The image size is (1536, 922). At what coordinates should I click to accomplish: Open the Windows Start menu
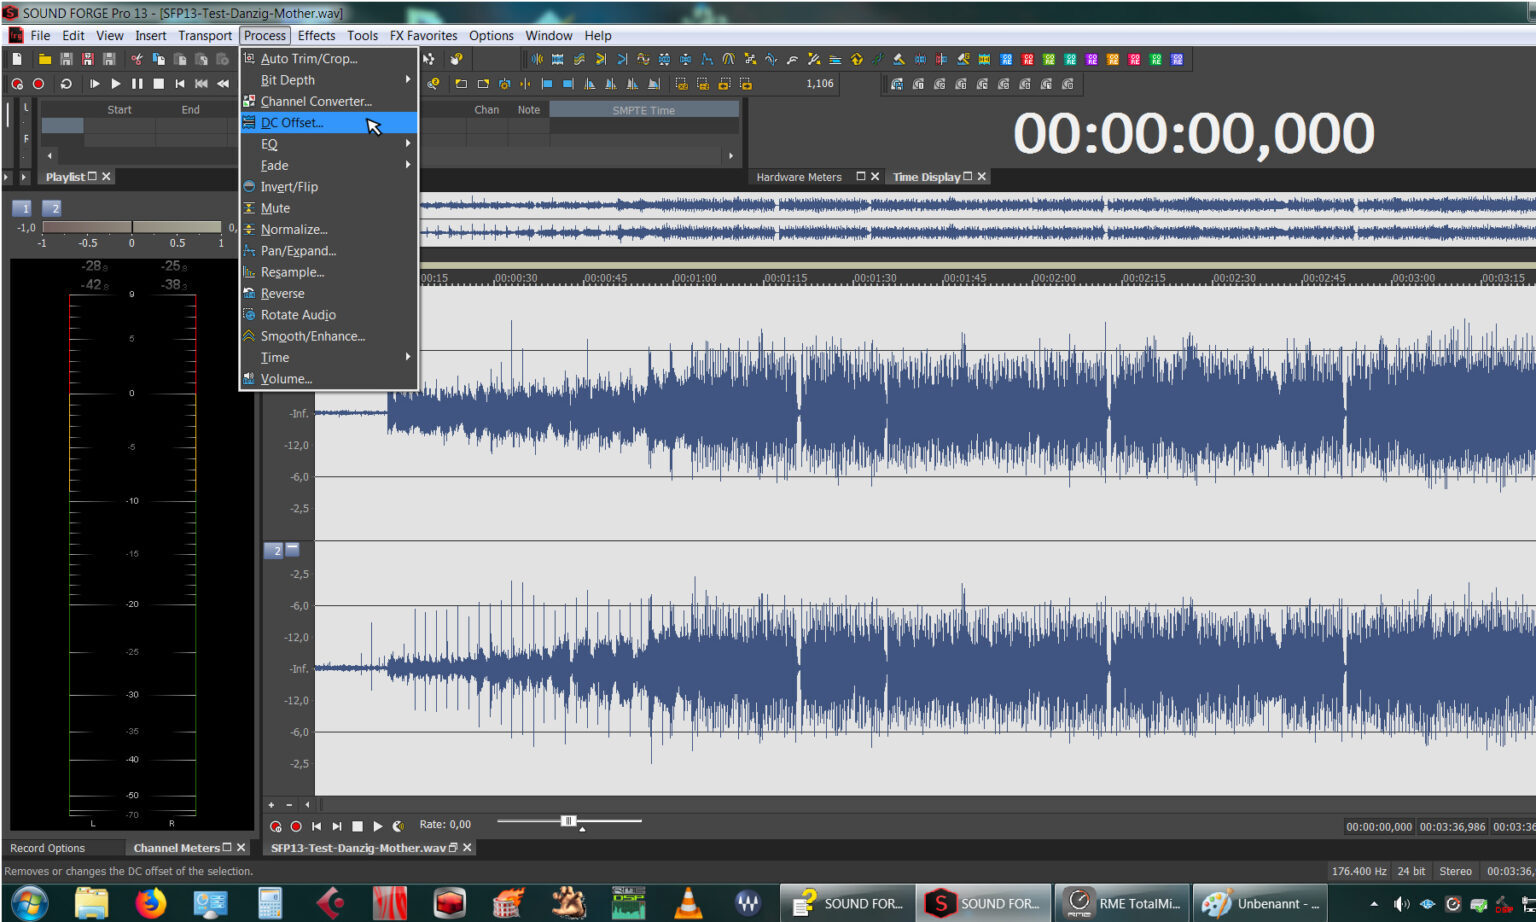[x=28, y=903]
